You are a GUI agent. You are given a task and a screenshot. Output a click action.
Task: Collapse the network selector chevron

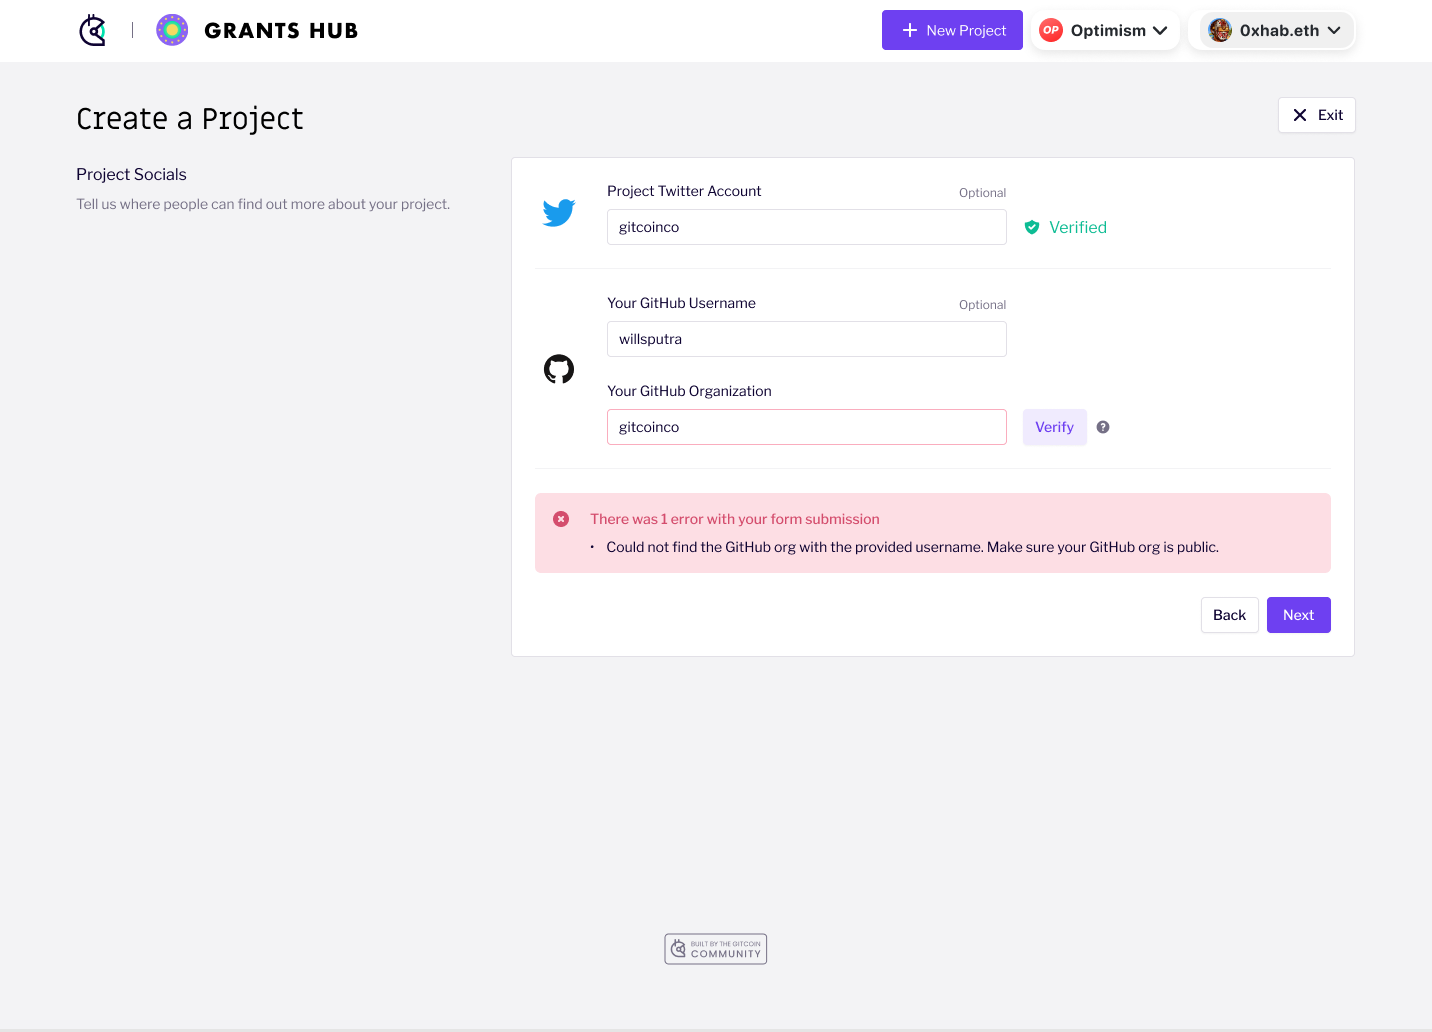coord(1162,30)
